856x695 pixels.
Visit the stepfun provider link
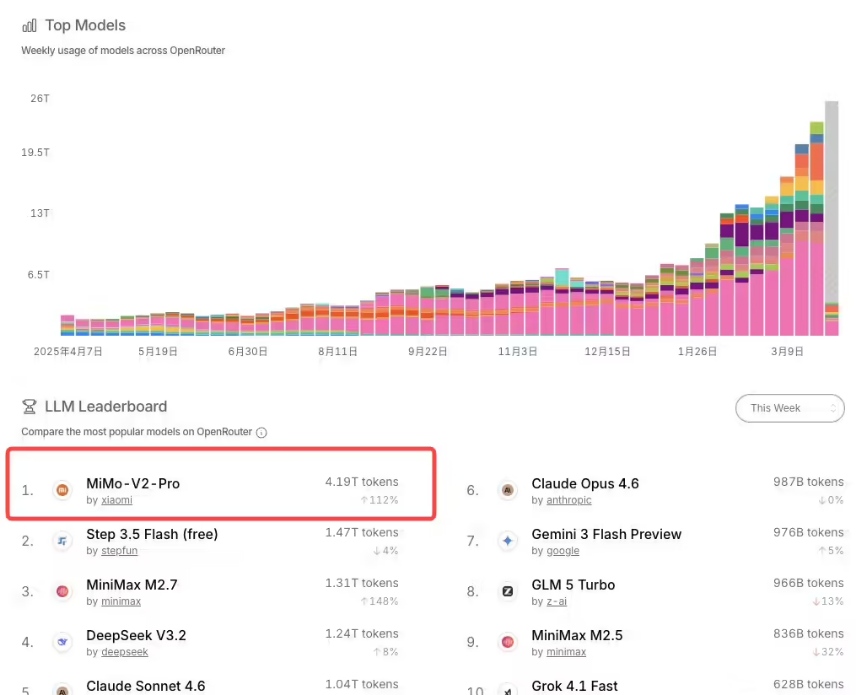click(x=120, y=551)
